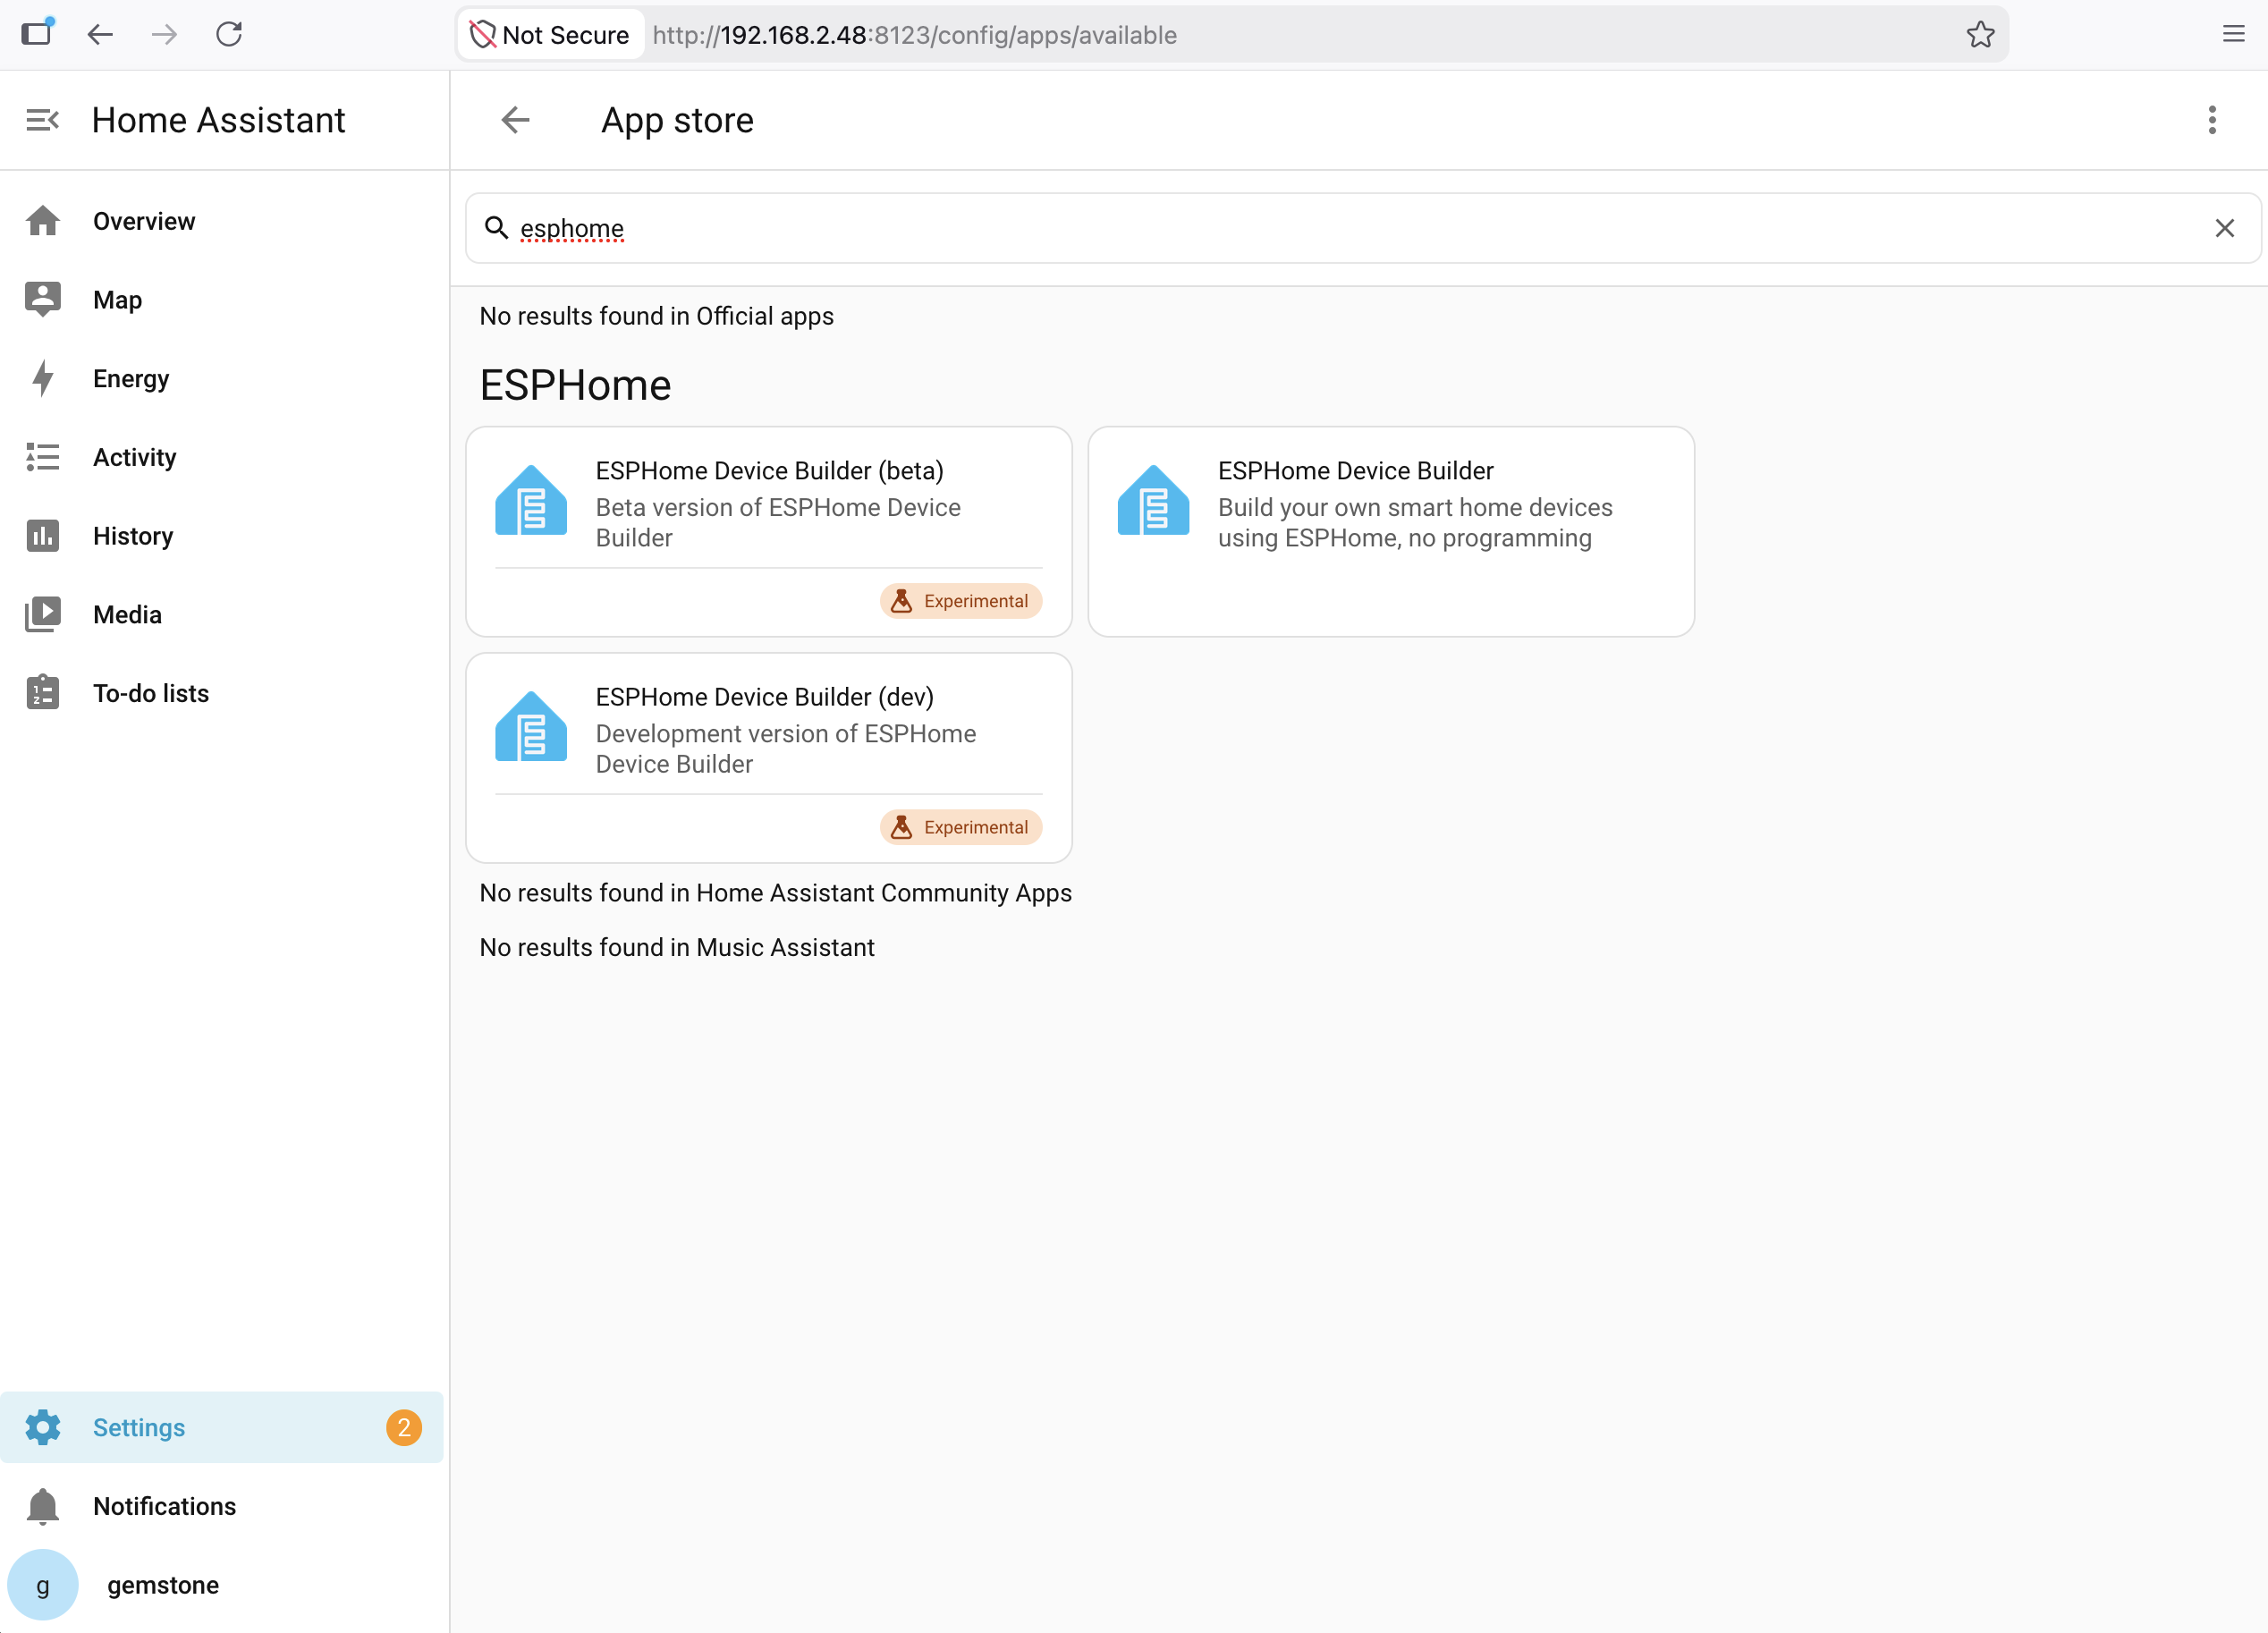Open the Activity log
The width and height of the screenshot is (2268, 1633).
coord(221,457)
